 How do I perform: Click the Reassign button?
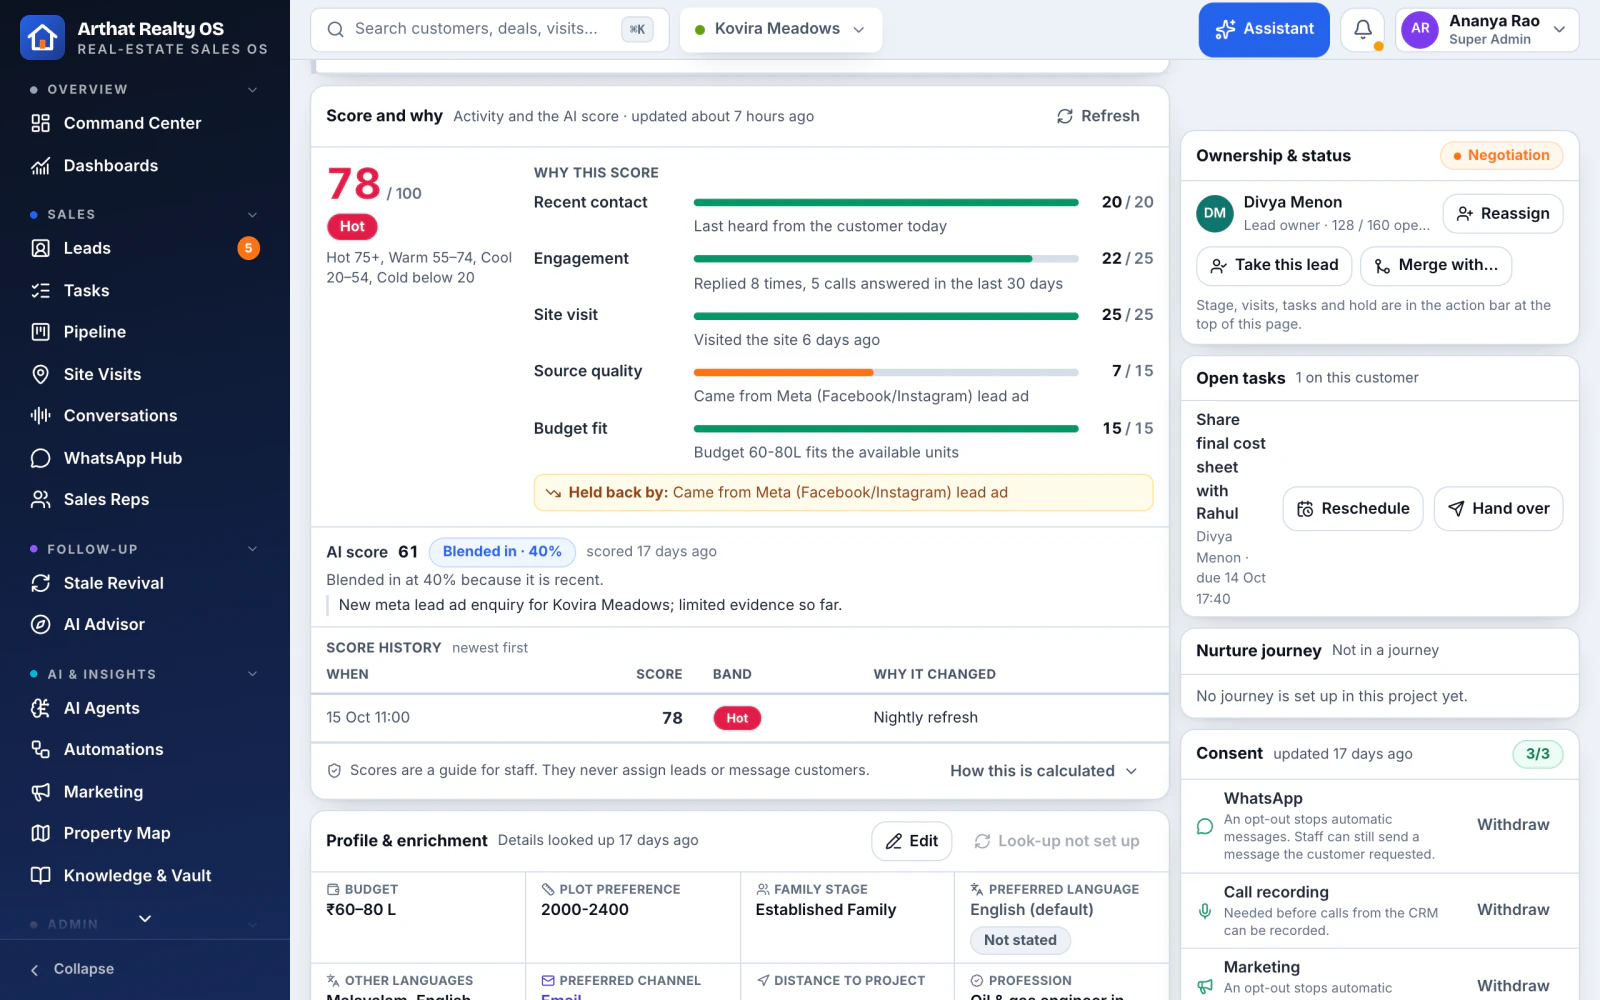pyautogui.click(x=1502, y=214)
